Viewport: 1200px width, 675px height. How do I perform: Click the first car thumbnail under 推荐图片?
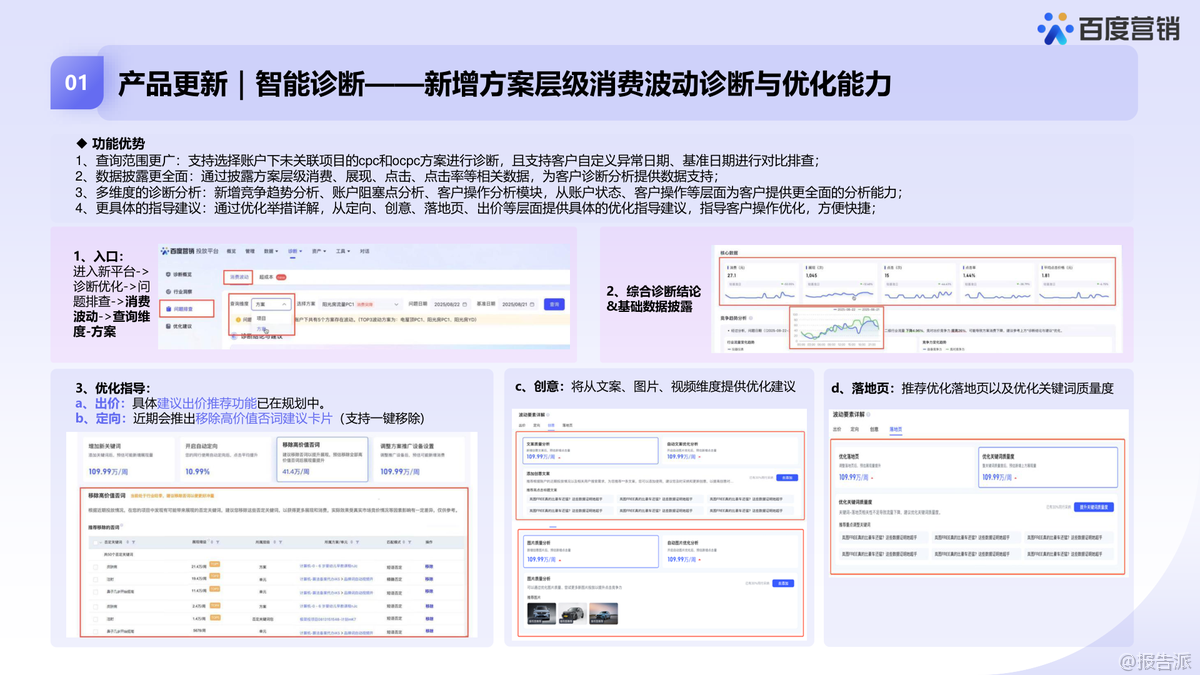[x=539, y=612]
